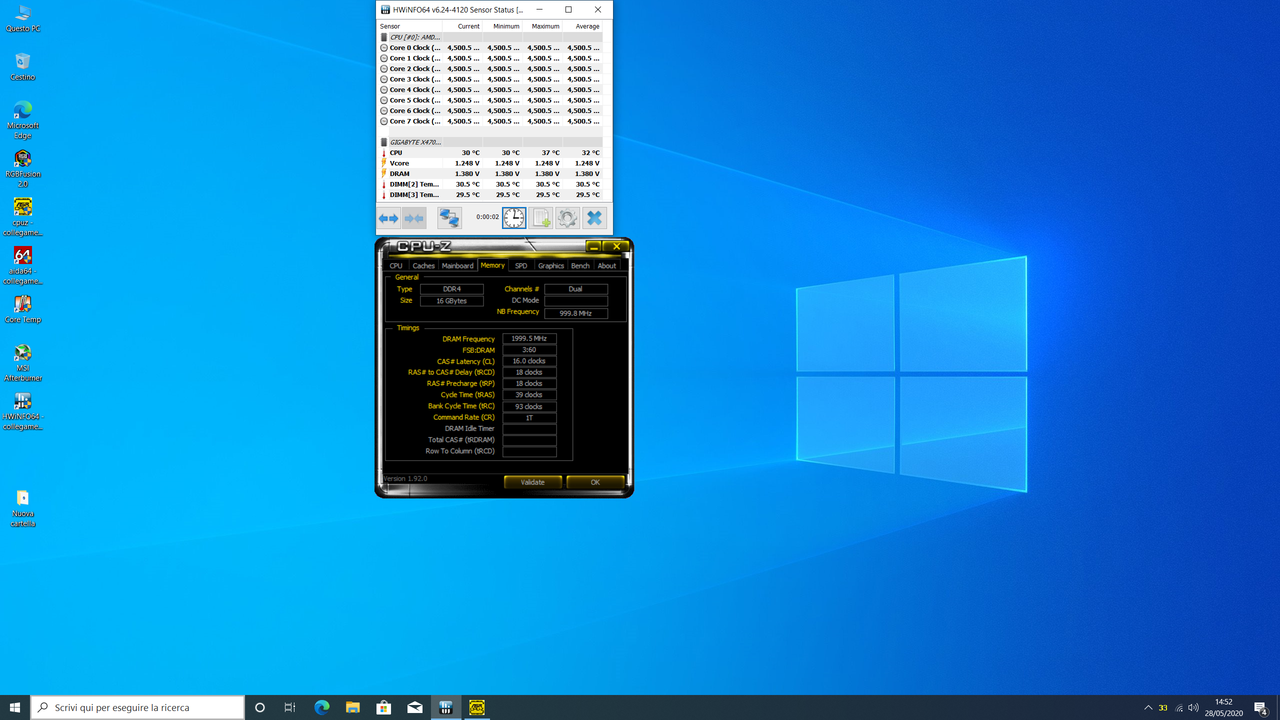Select the CPU-Z icon in the taskbar
Image resolution: width=1280 pixels, height=720 pixels.
pyautogui.click(x=477, y=708)
